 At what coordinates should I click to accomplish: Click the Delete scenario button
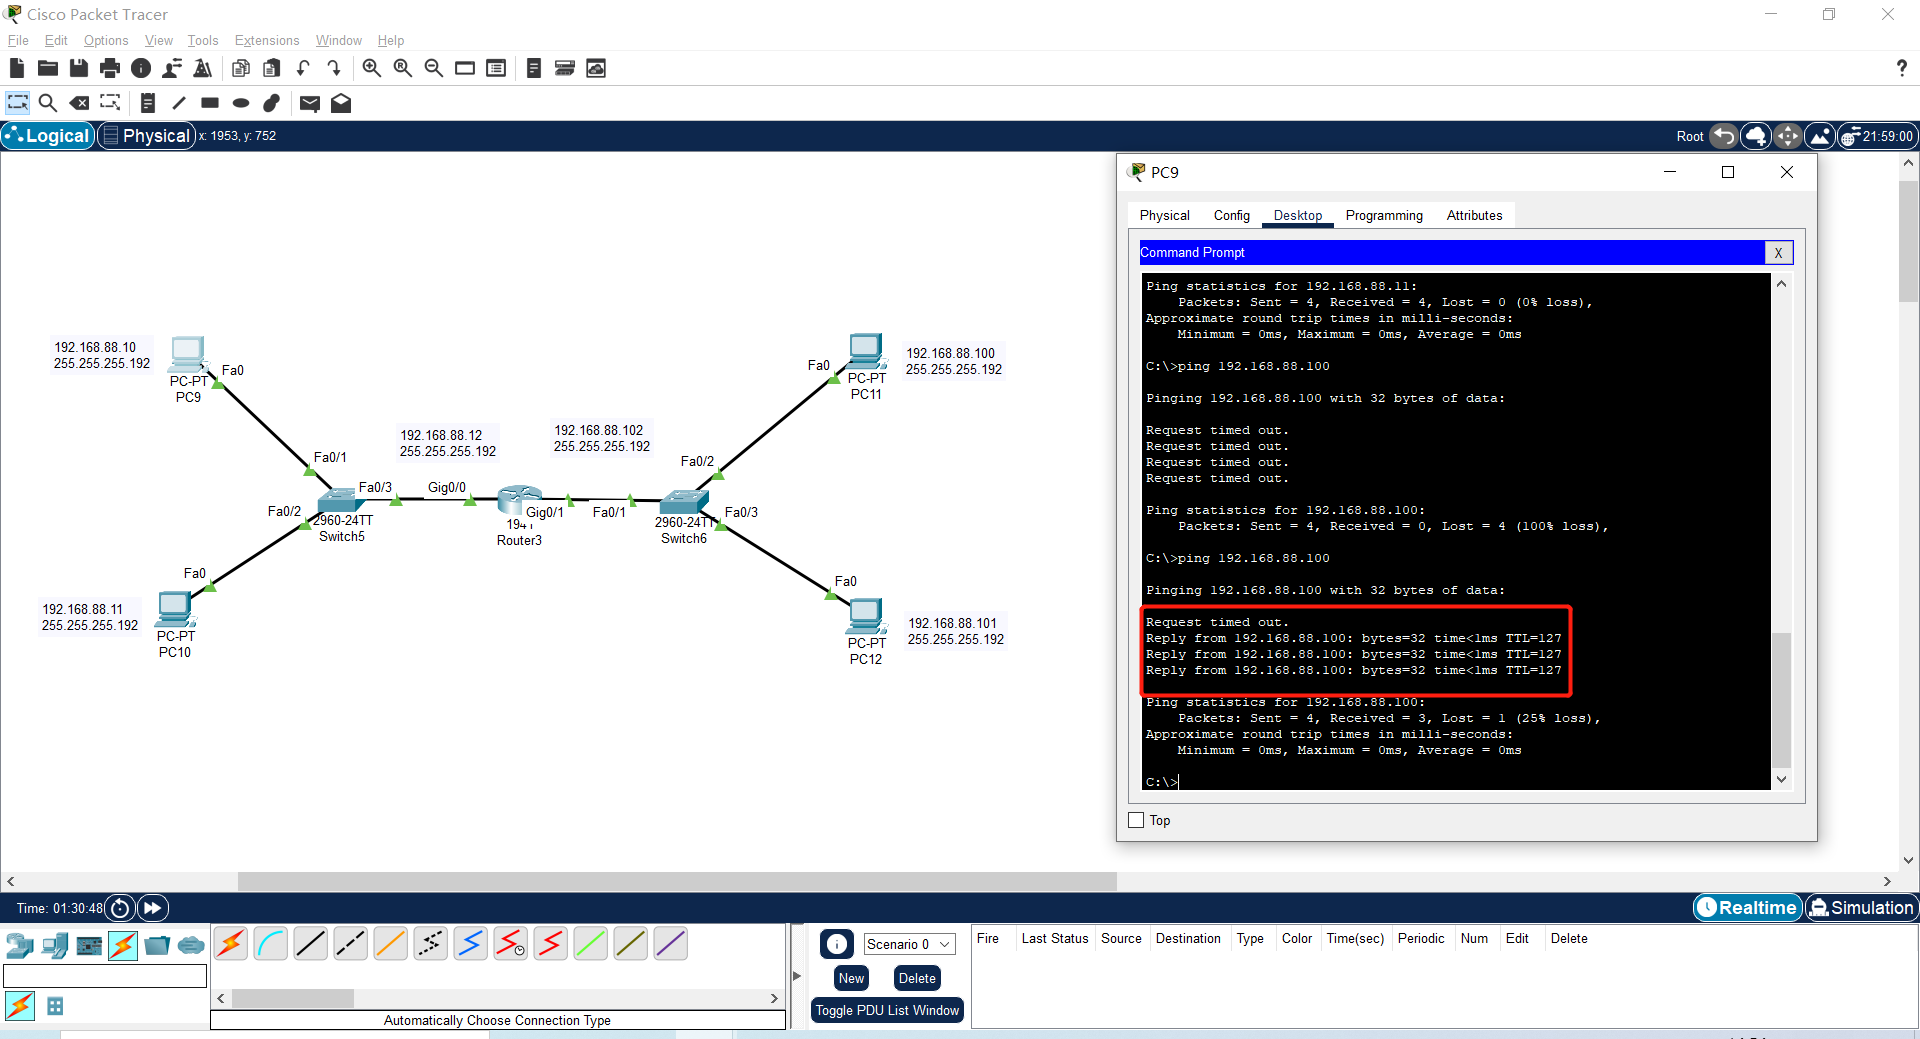coord(917,978)
